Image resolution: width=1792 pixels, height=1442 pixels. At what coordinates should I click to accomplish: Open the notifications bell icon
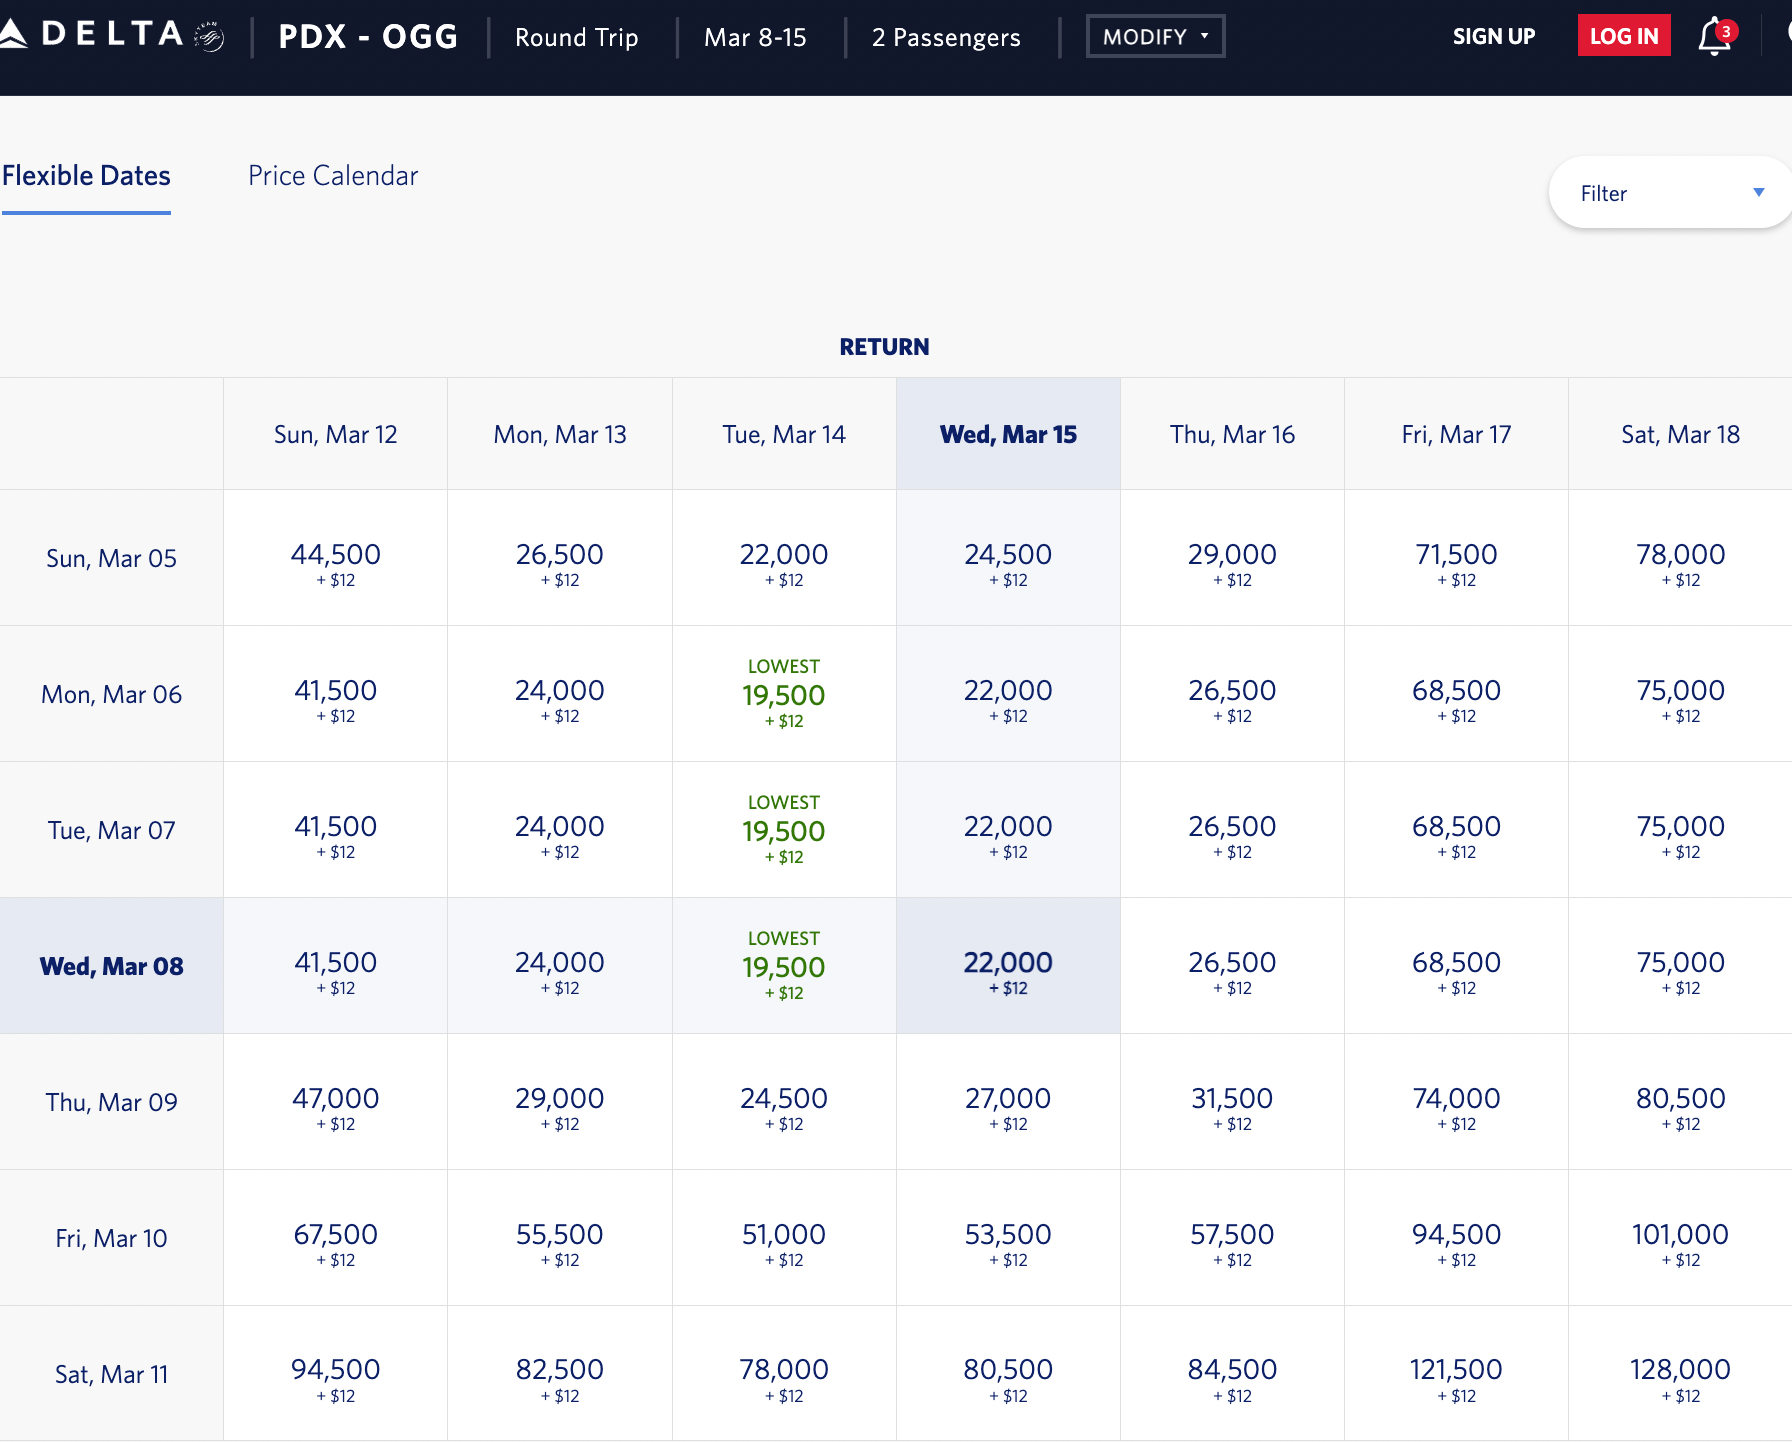(1714, 37)
